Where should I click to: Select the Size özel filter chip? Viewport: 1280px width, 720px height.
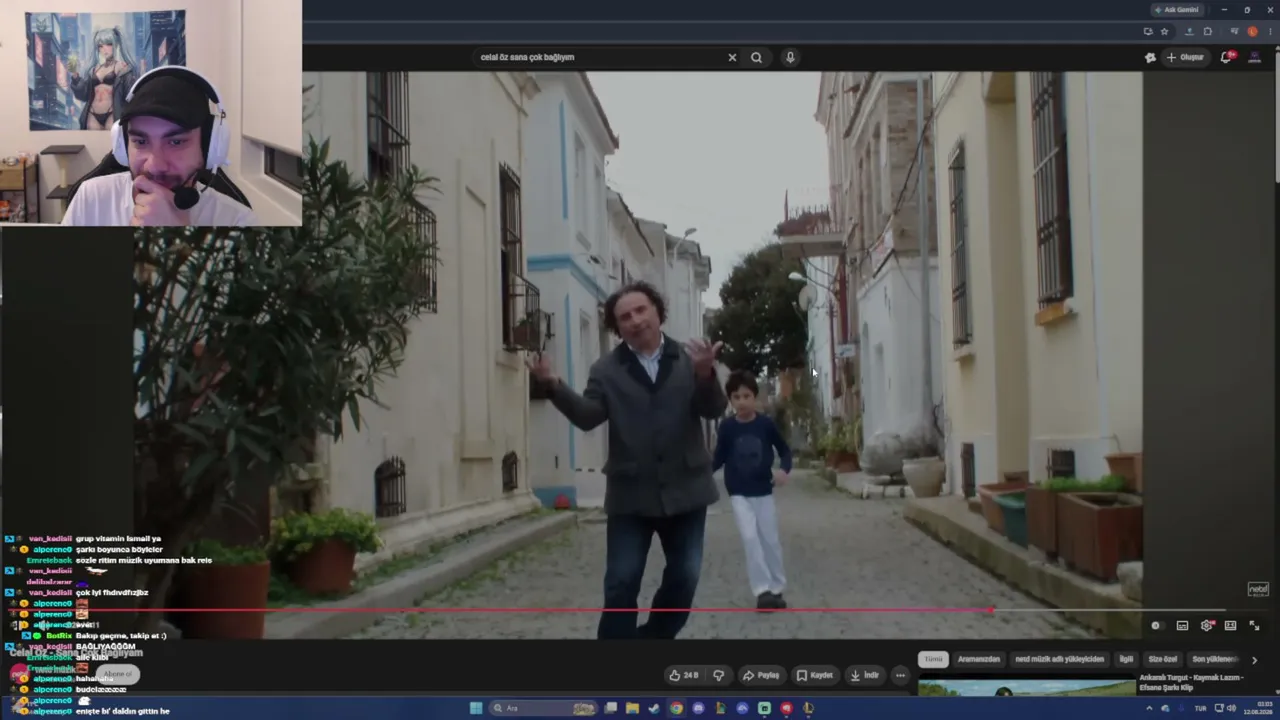pyautogui.click(x=1163, y=659)
